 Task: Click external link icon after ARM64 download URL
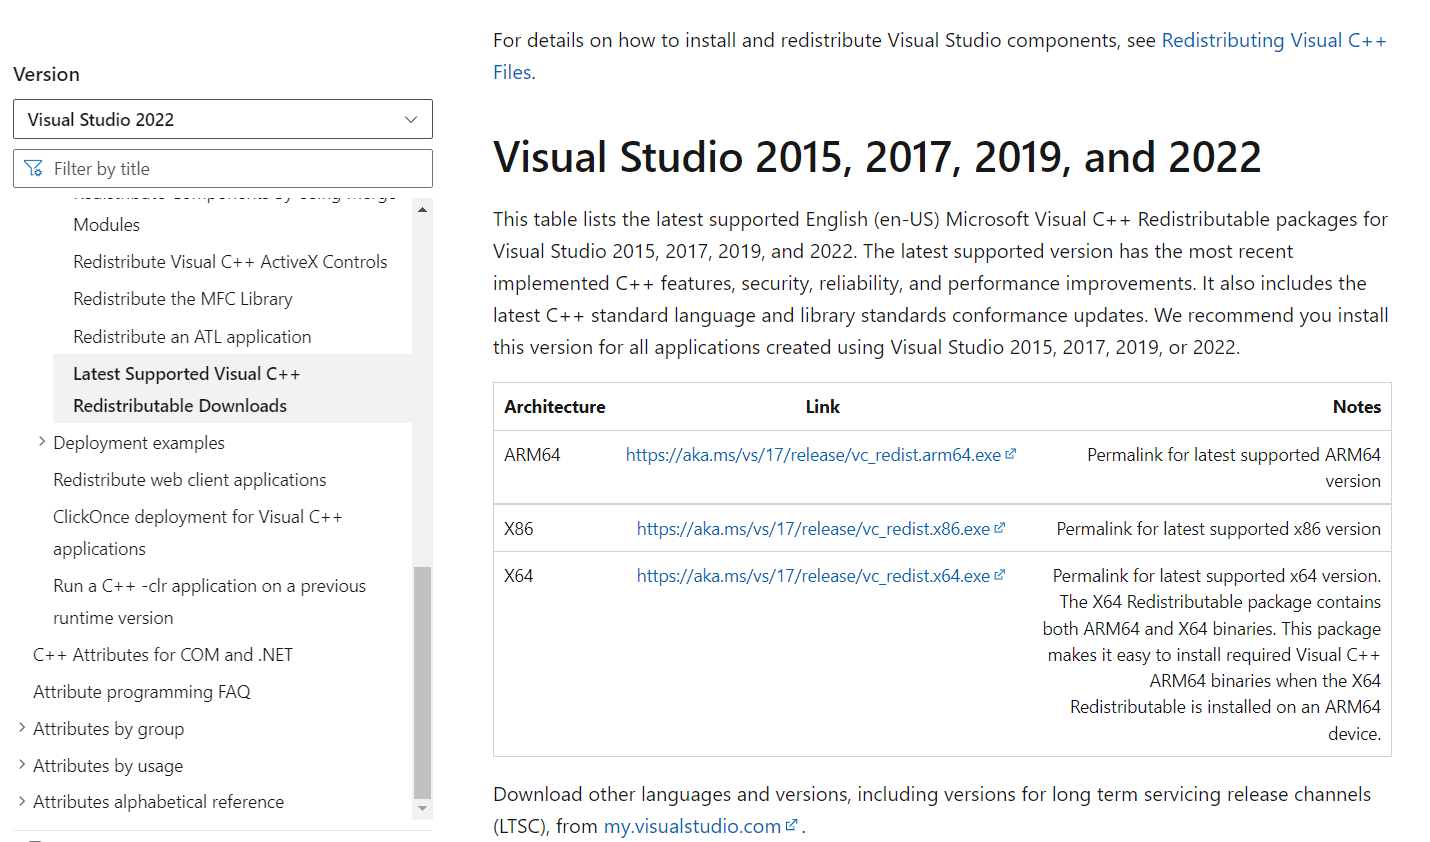tap(1011, 454)
